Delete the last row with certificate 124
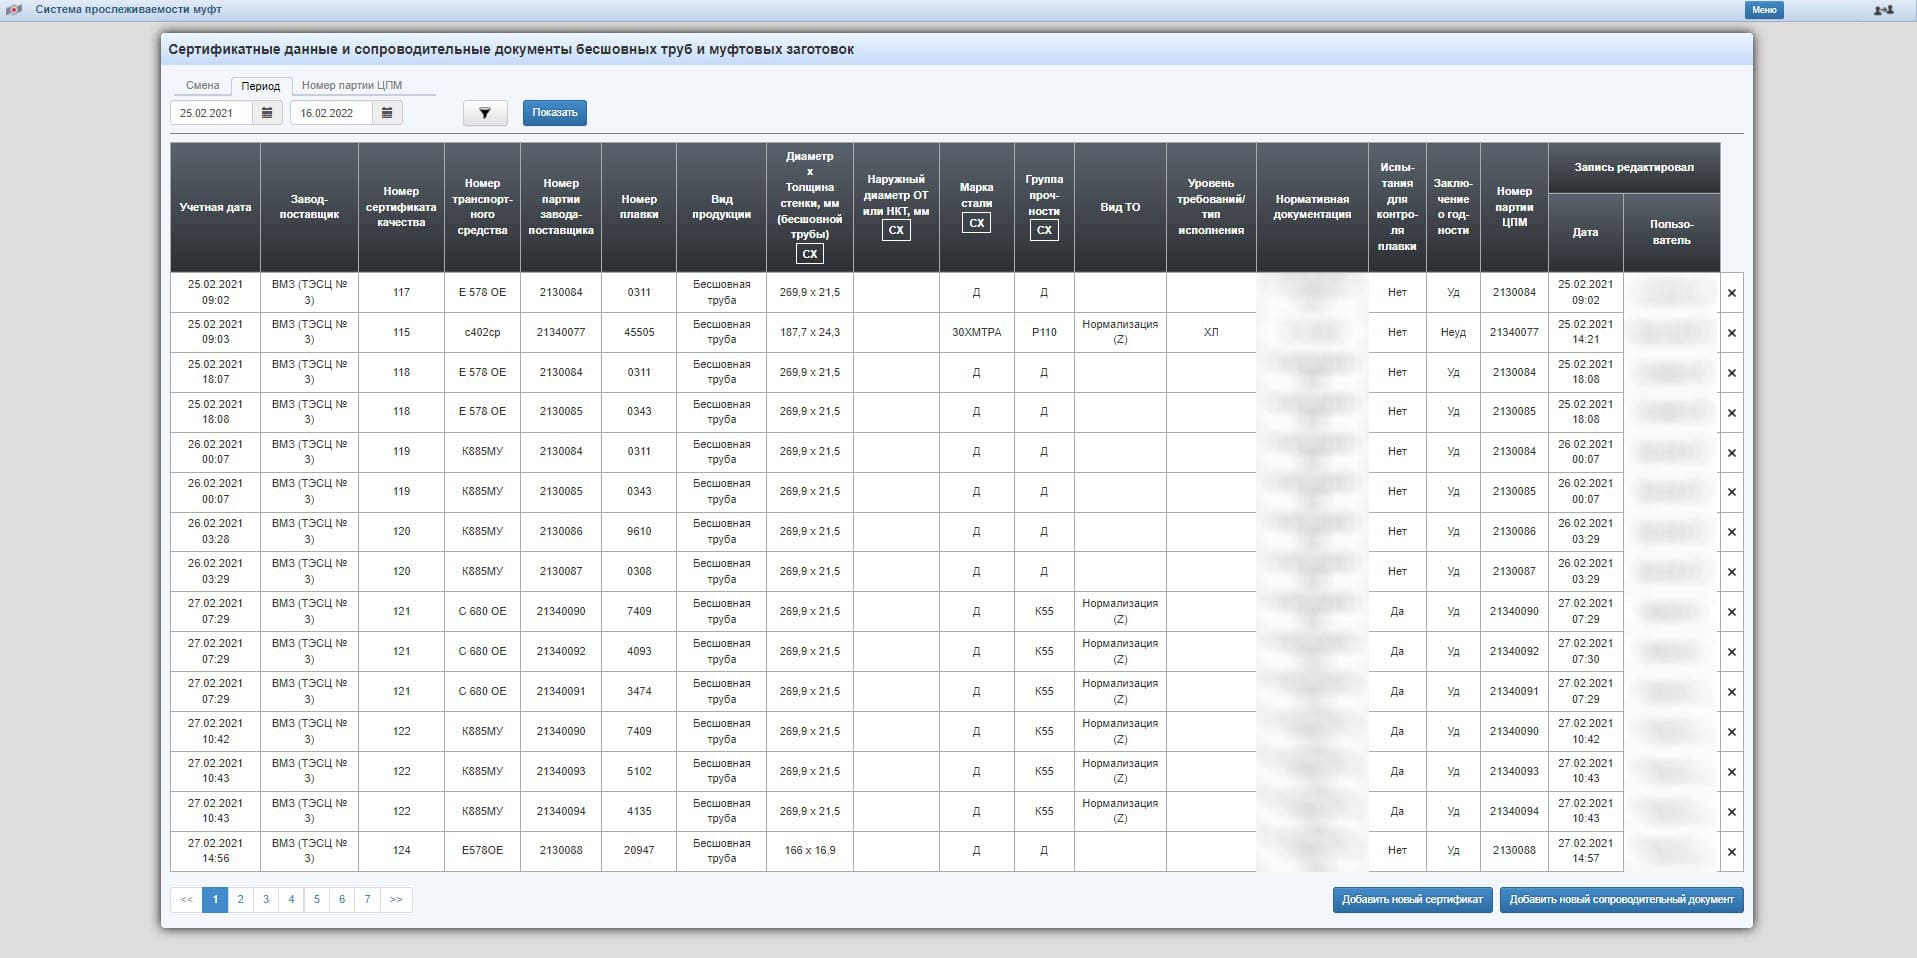 pos(1731,852)
